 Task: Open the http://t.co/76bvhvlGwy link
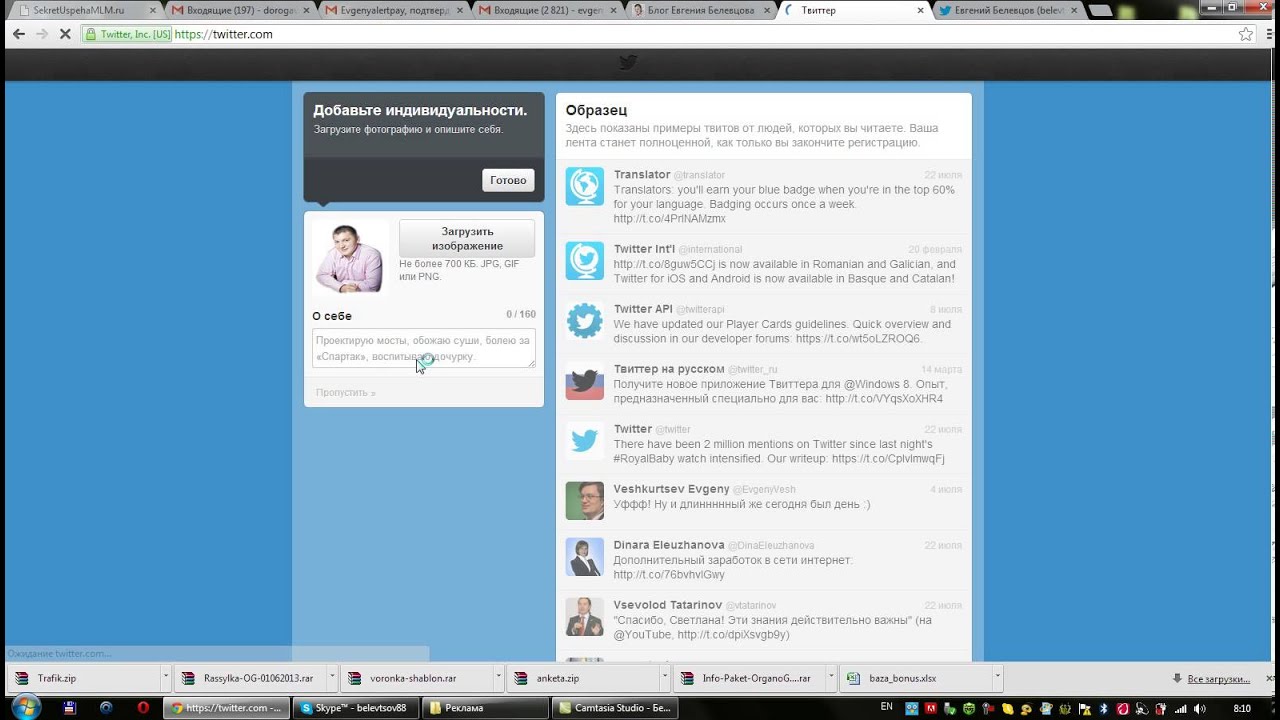[x=669, y=575]
